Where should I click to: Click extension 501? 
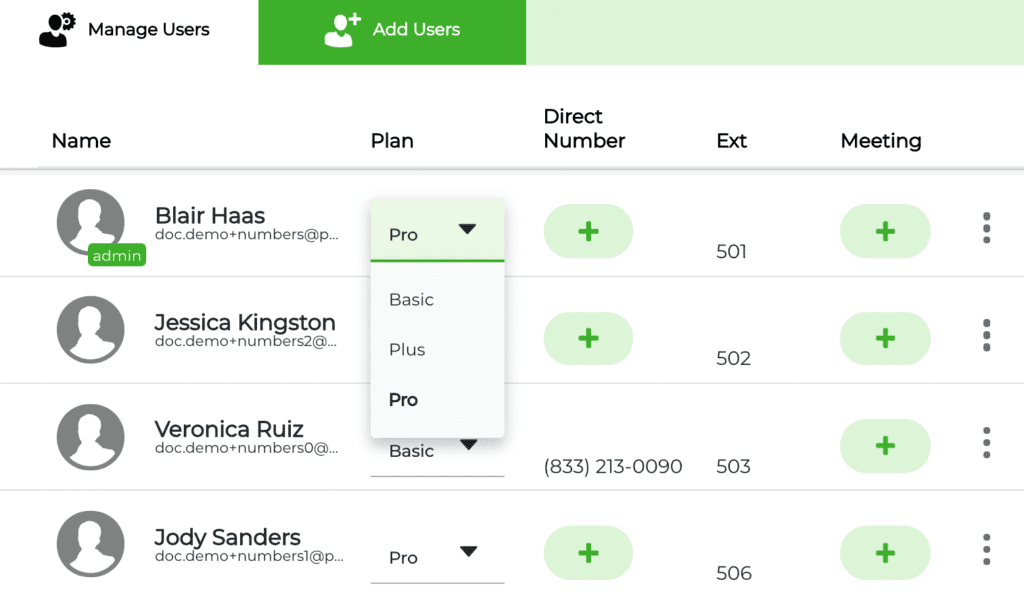pyautogui.click(x=731, y=252)
